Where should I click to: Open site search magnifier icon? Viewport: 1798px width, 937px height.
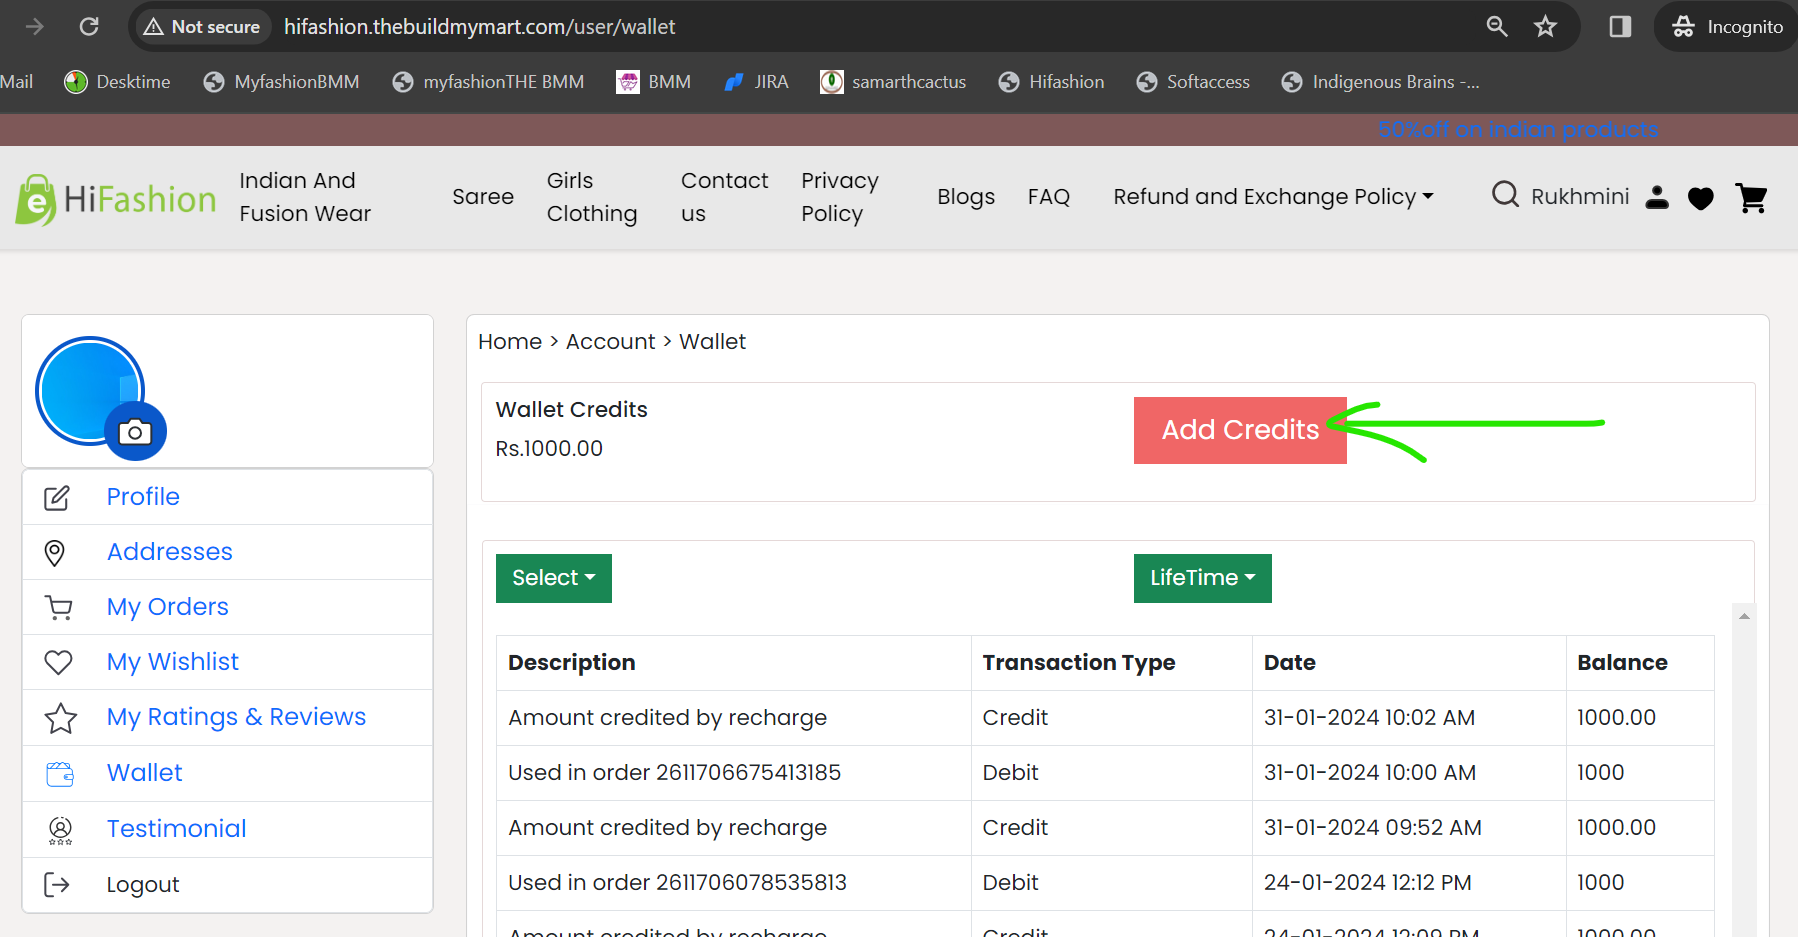pyautogui.click(x=1505, y=194)
